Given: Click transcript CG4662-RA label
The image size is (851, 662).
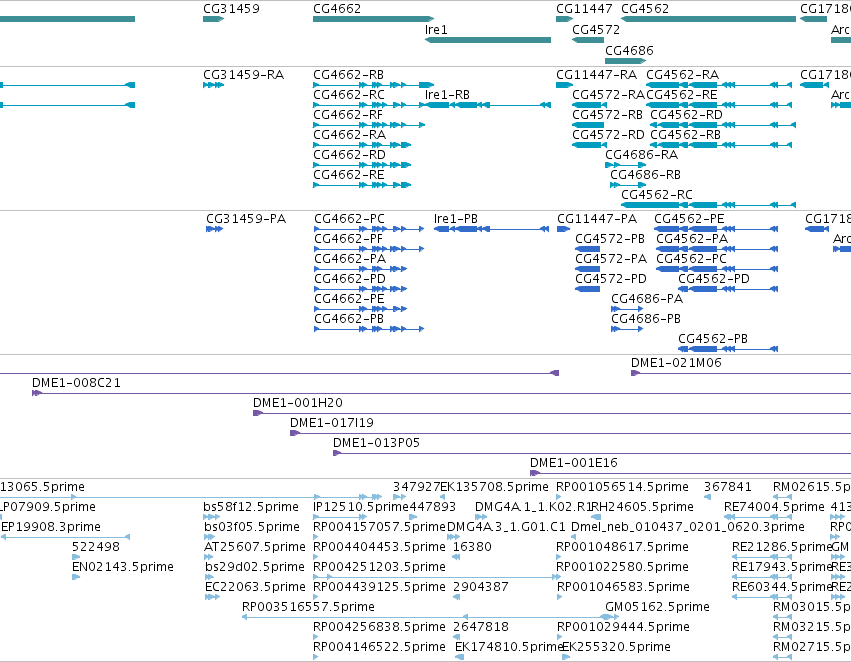Looking at the screenshot, I should (x=350, y=135).
